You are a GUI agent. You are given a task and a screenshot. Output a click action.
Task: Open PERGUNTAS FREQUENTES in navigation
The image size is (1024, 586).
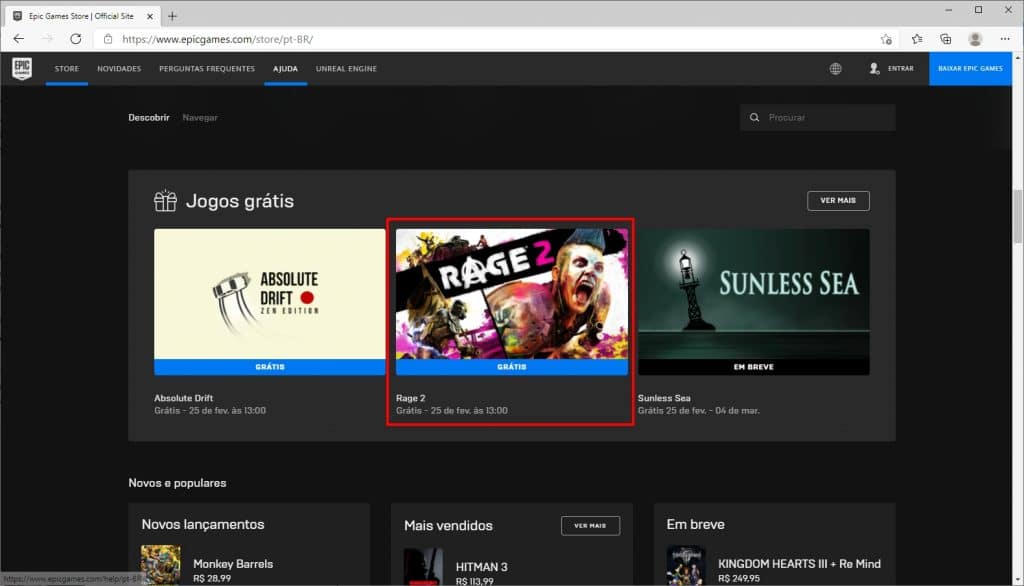(207, 69)
